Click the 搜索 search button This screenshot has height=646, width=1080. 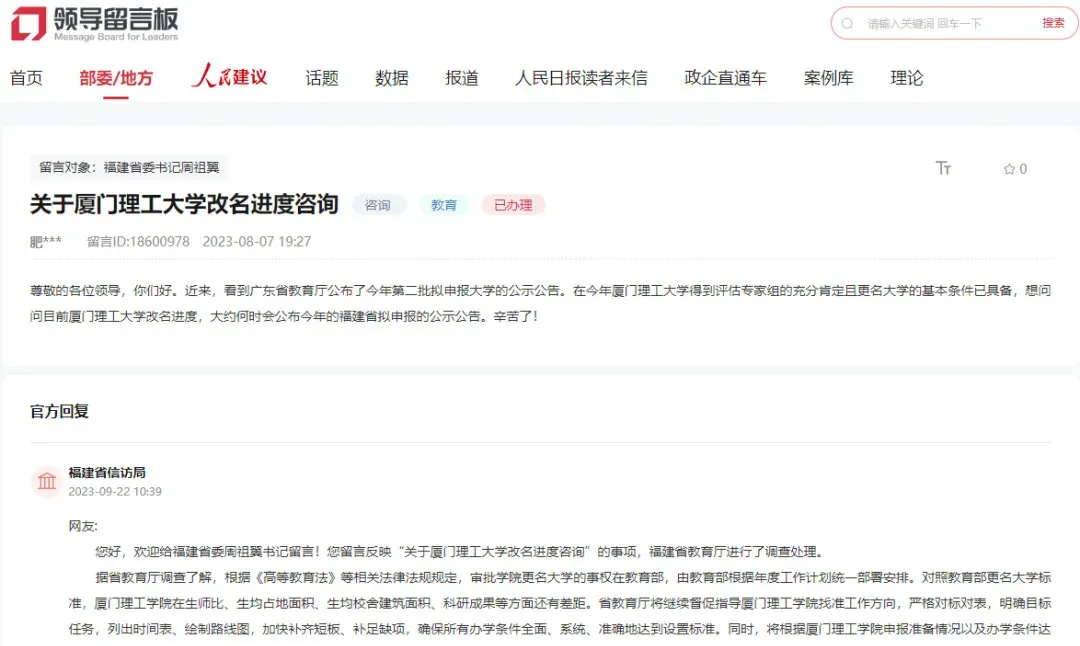(x=1054, y=22)
